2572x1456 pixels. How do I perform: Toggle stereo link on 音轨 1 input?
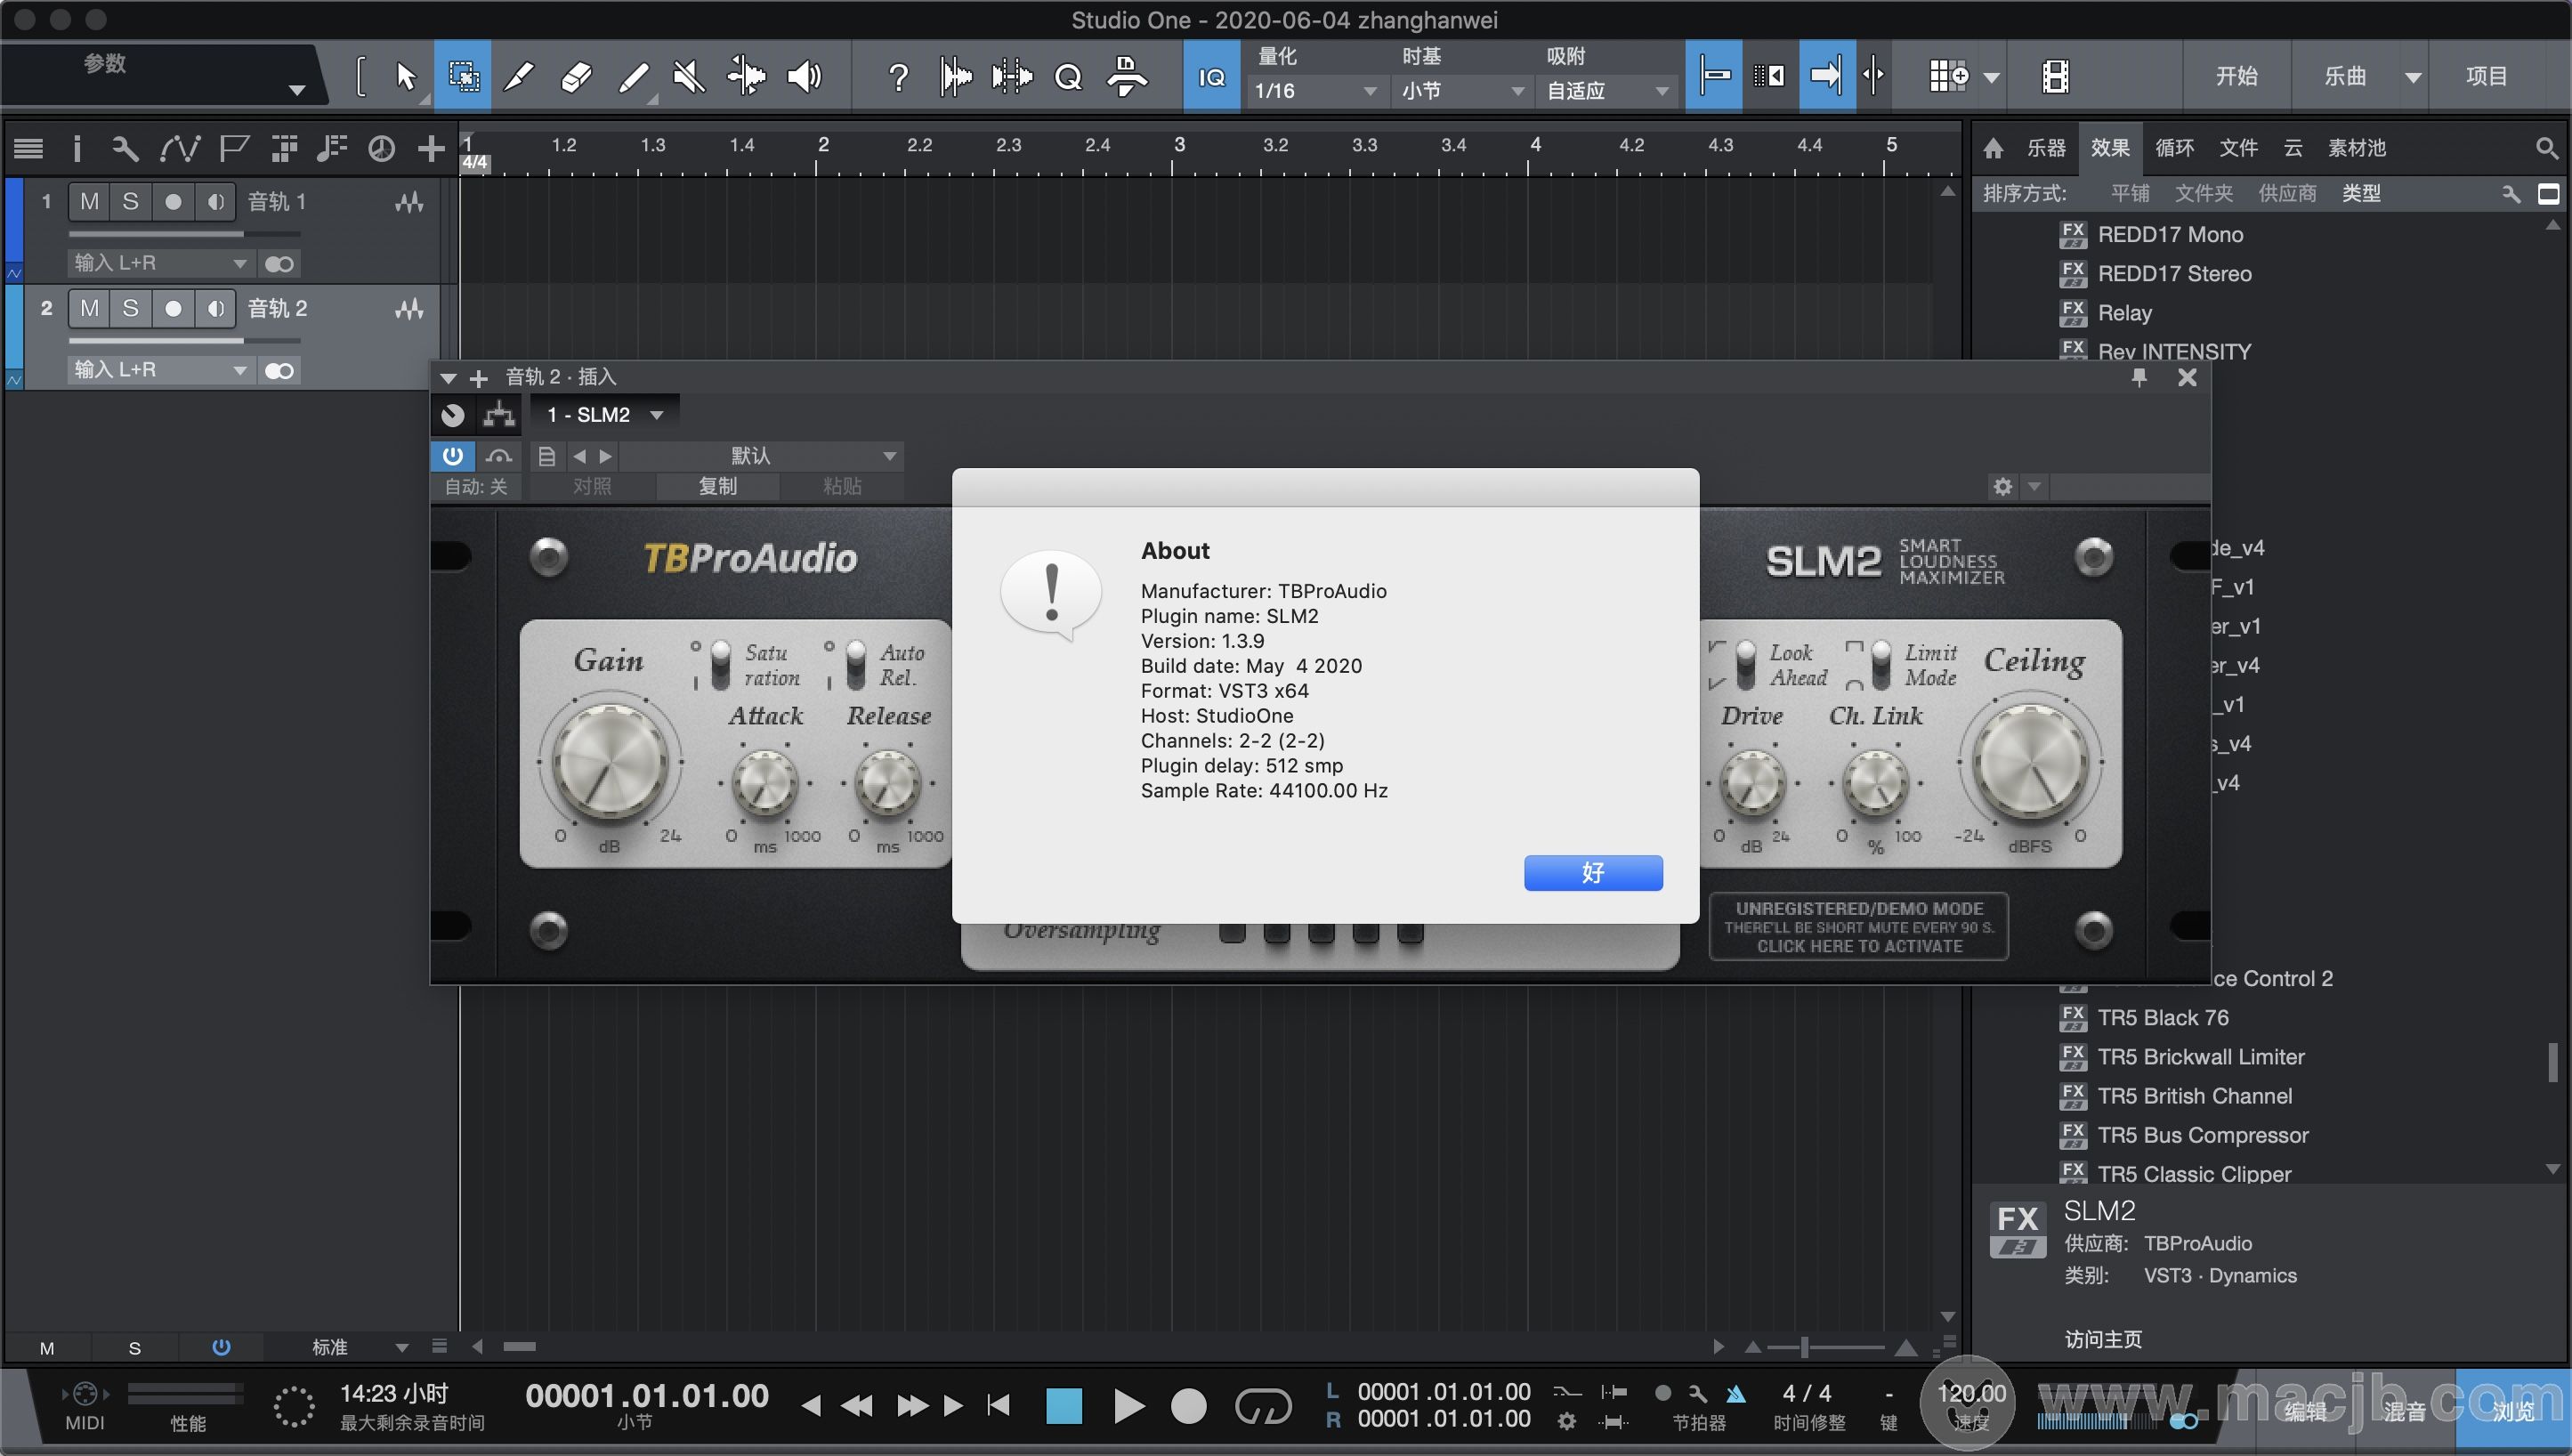pyautogui.click(x=279, y=264)
